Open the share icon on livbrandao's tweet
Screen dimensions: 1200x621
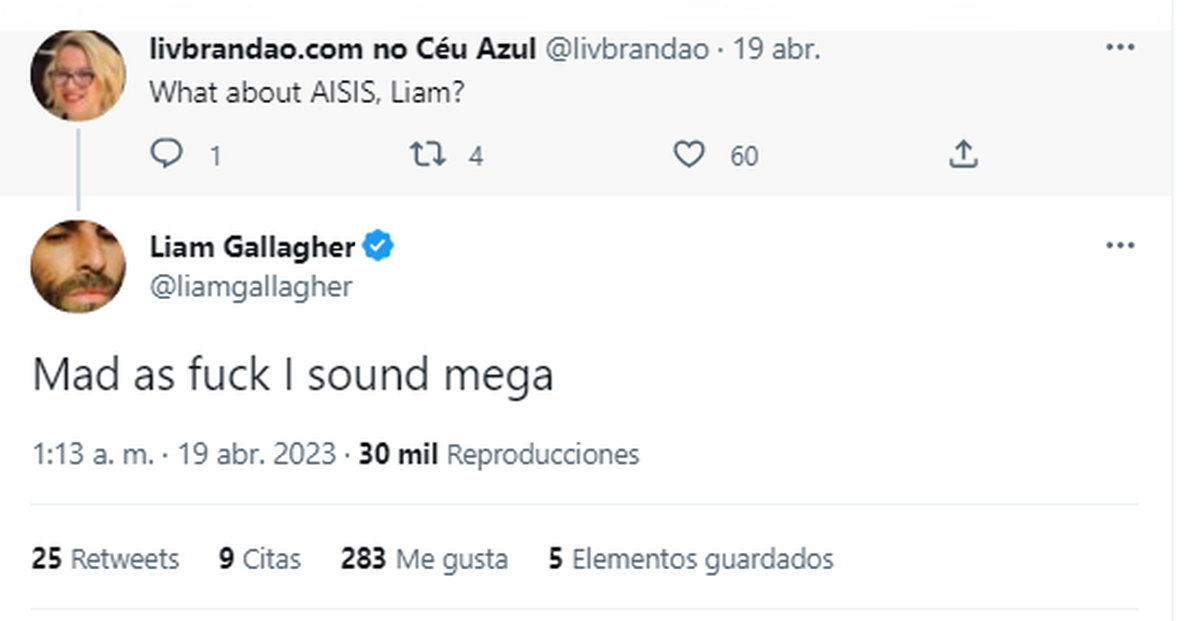point(963,155)
